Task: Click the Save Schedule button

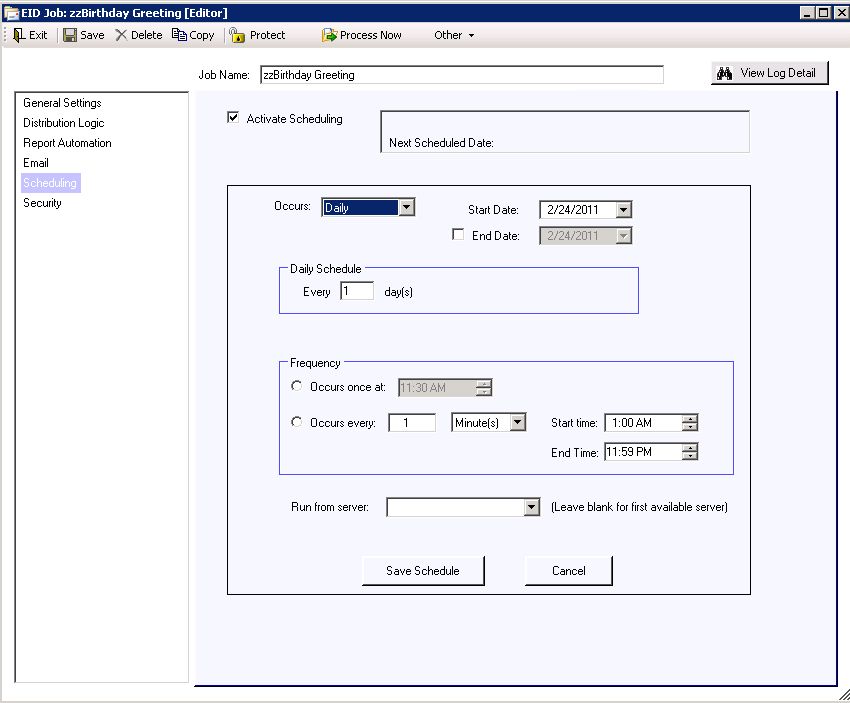Action: pyautogui.click(x=423, y=571)
